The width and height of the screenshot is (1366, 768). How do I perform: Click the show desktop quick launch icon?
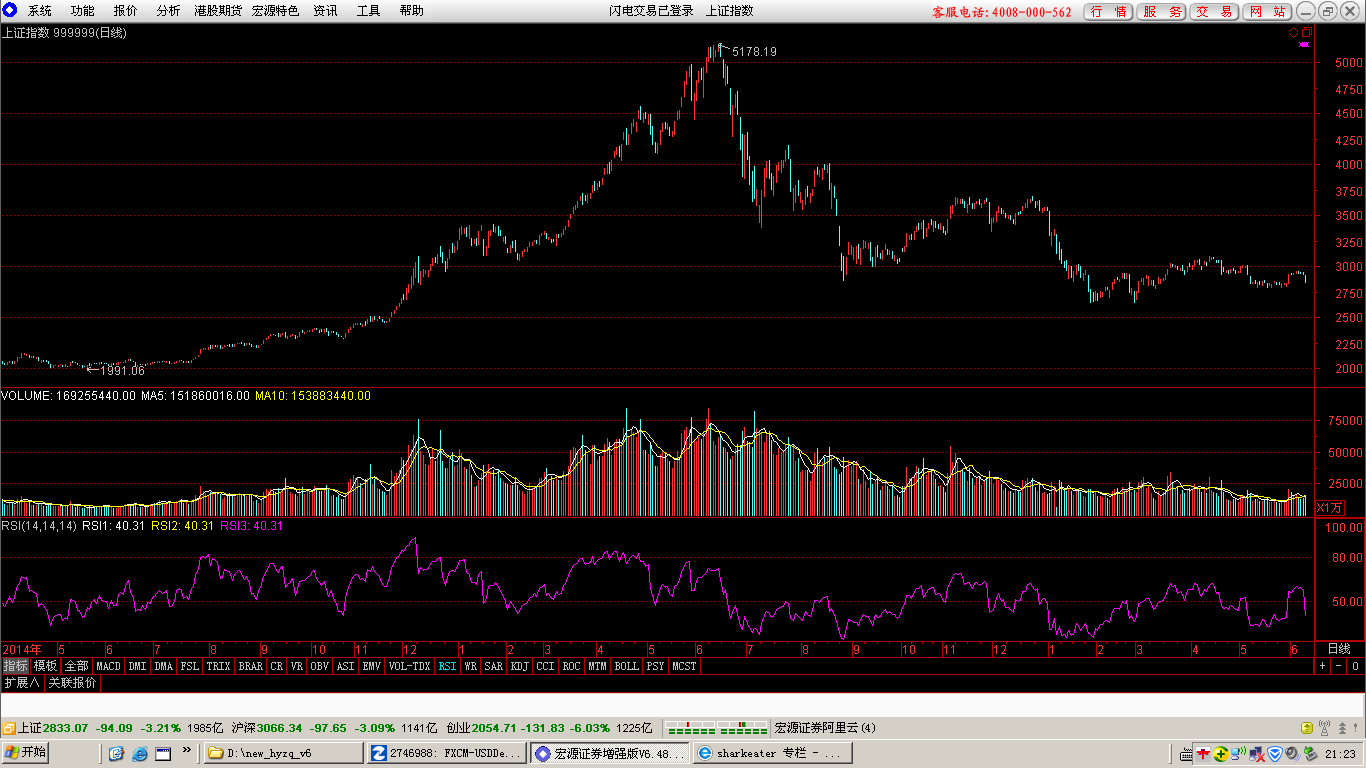162,753
